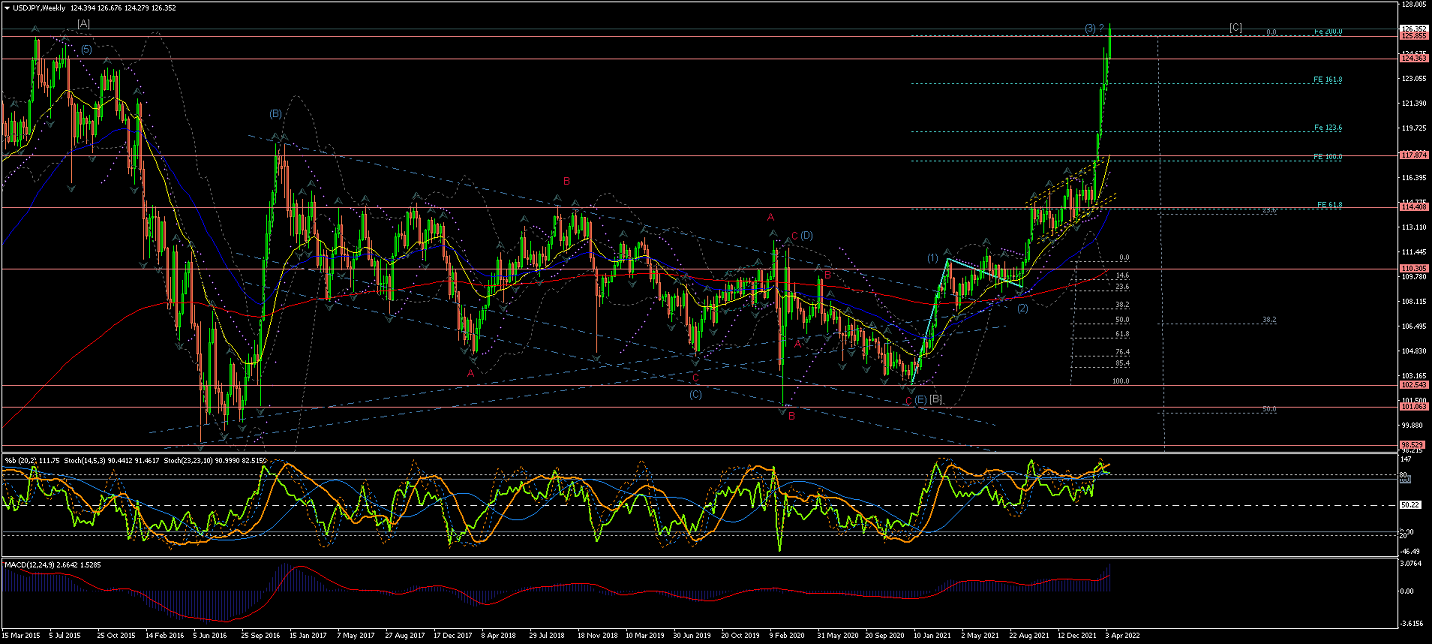The width and height of the screenshot is (1432, 644).
Task: Click the 15 Mar 2015 time axis date
Action: click(20, 635)
